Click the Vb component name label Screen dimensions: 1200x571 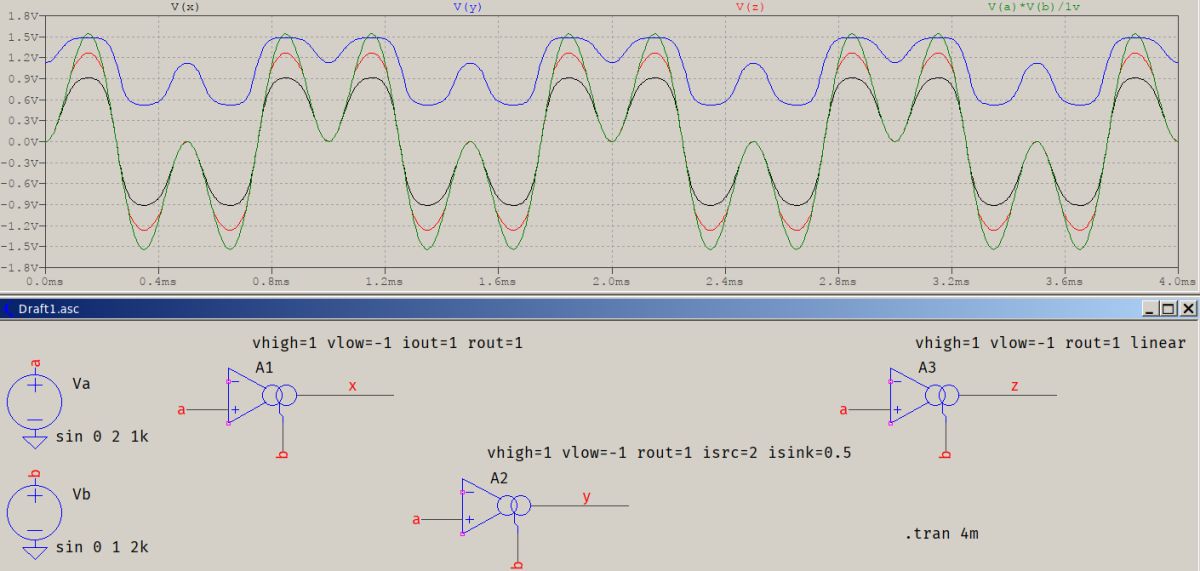[82, 494]
